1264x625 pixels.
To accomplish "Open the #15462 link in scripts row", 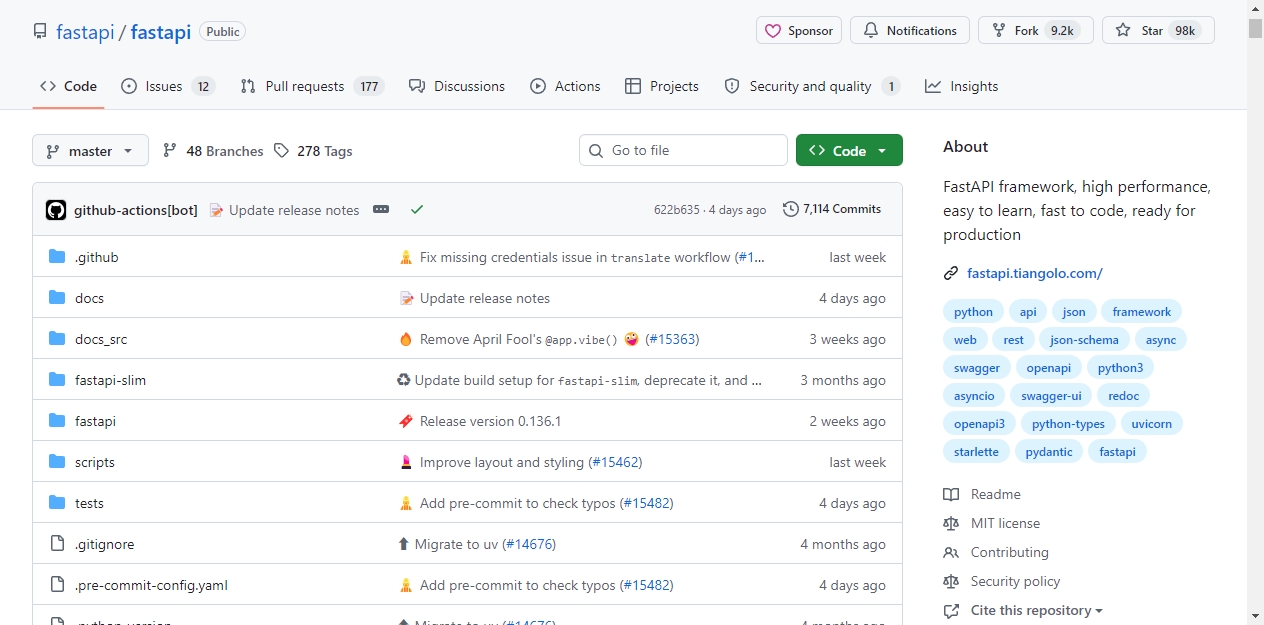I will pyautogui.click(x=615, y=462).
